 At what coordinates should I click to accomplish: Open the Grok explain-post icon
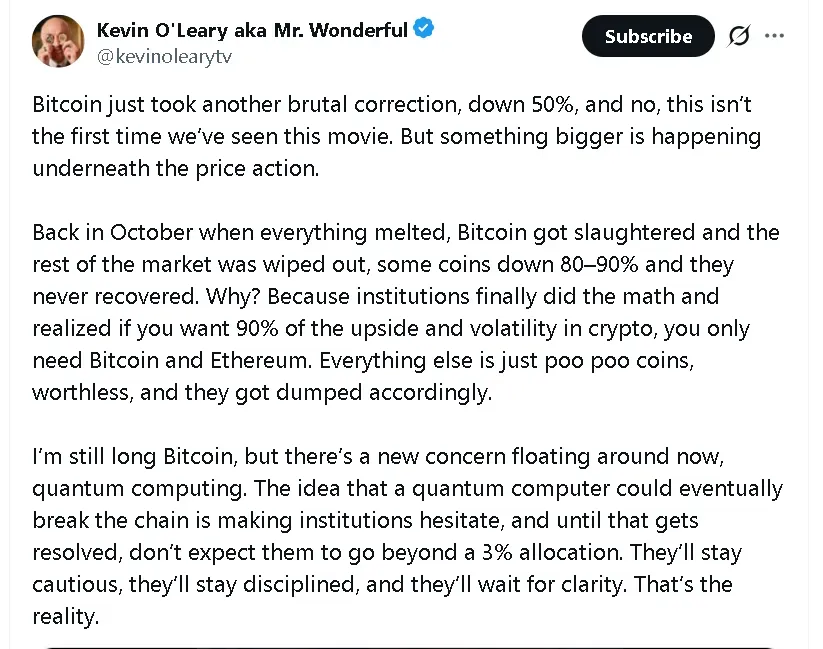738,36
